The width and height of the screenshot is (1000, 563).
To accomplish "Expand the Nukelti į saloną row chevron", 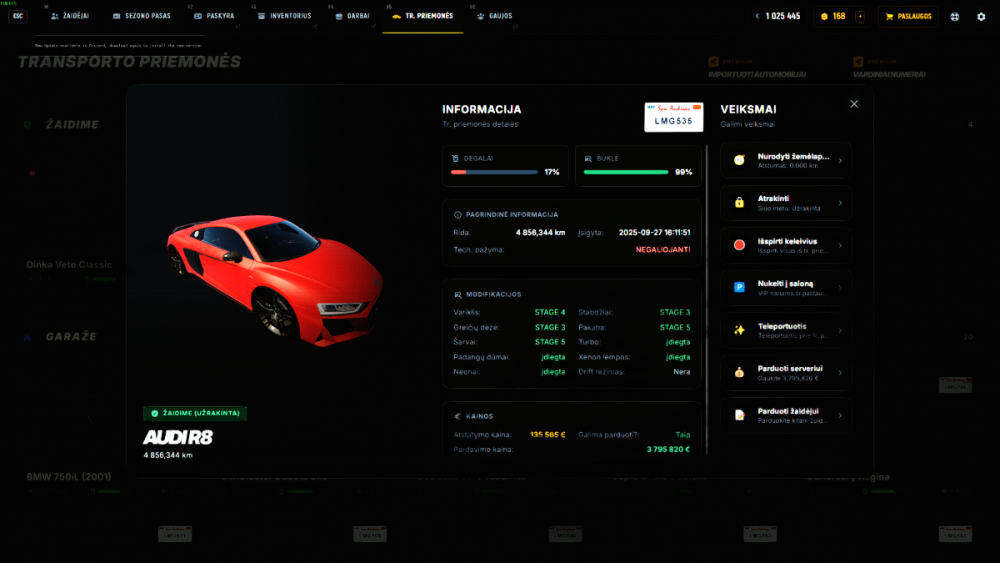I will tap(840, 288).
